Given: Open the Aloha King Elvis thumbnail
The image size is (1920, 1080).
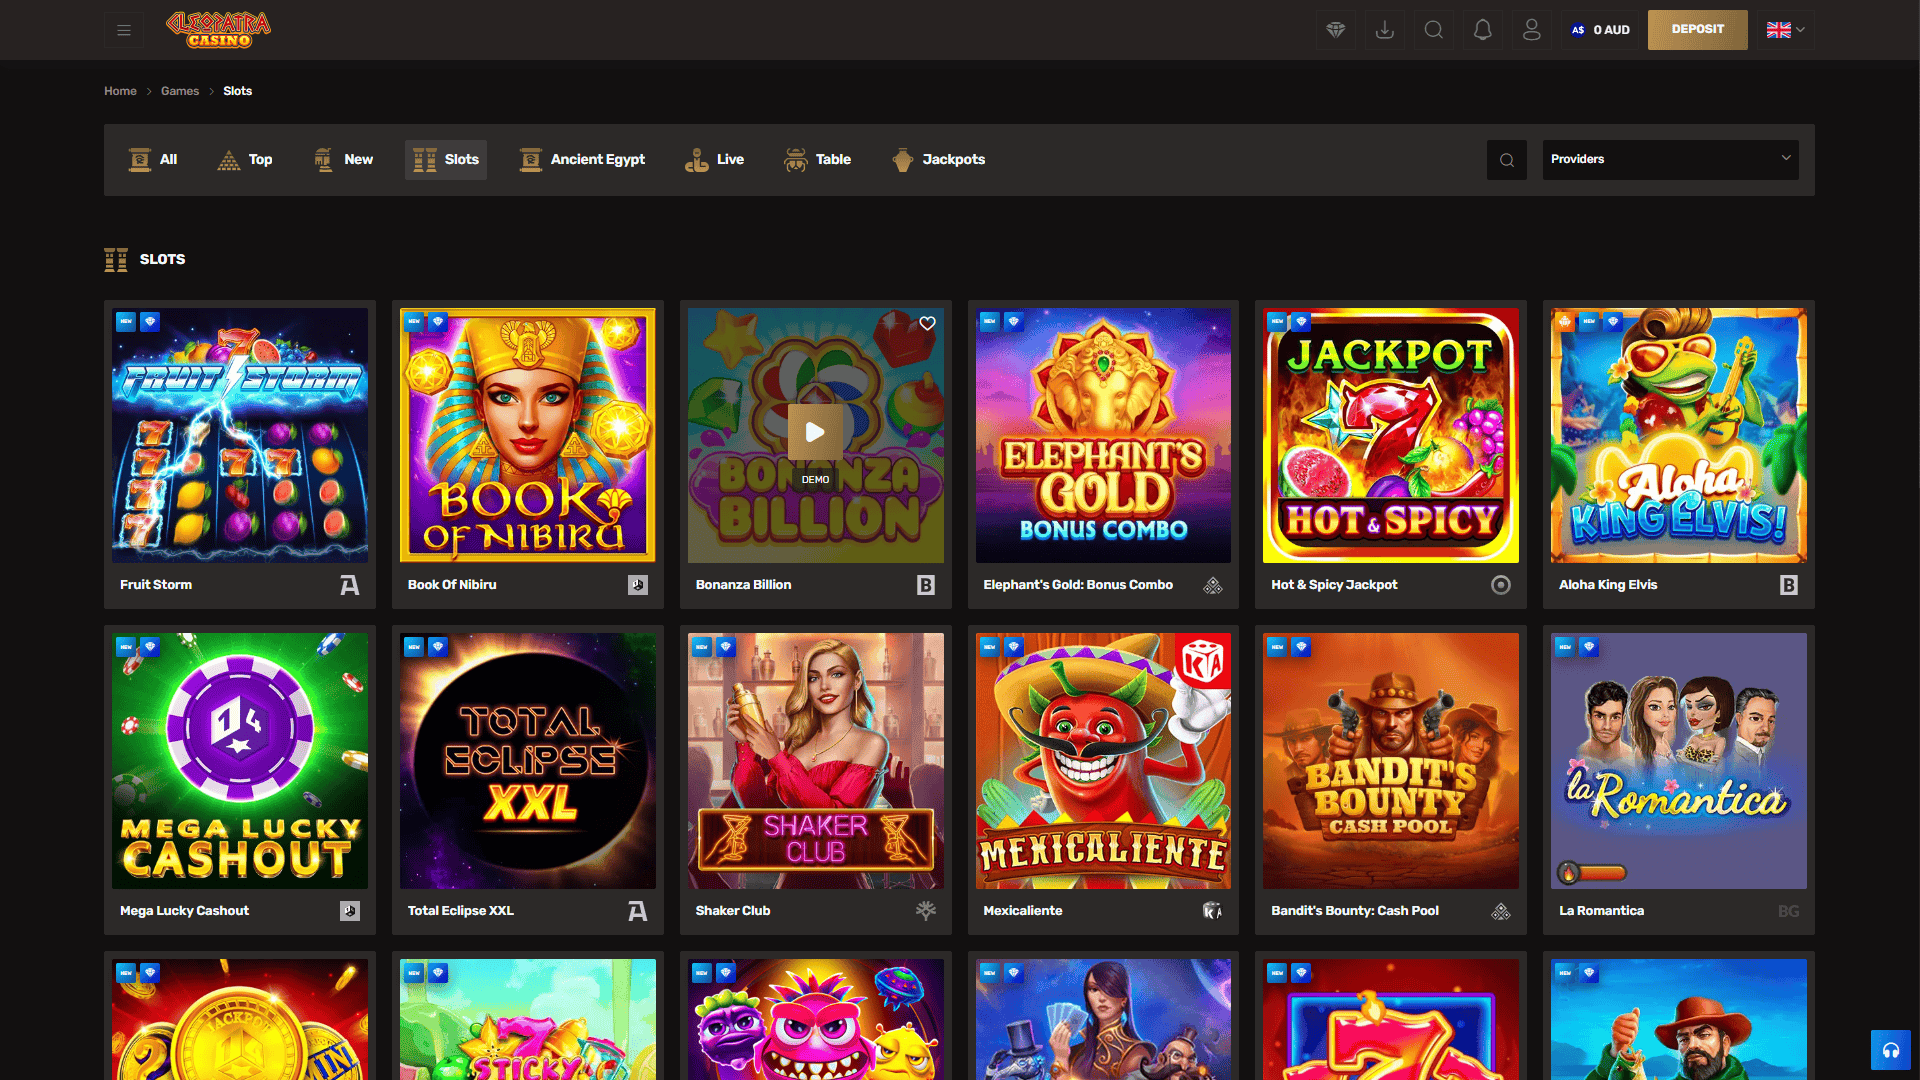Looking at the screenshot, I should click(x=1679, y=435).
